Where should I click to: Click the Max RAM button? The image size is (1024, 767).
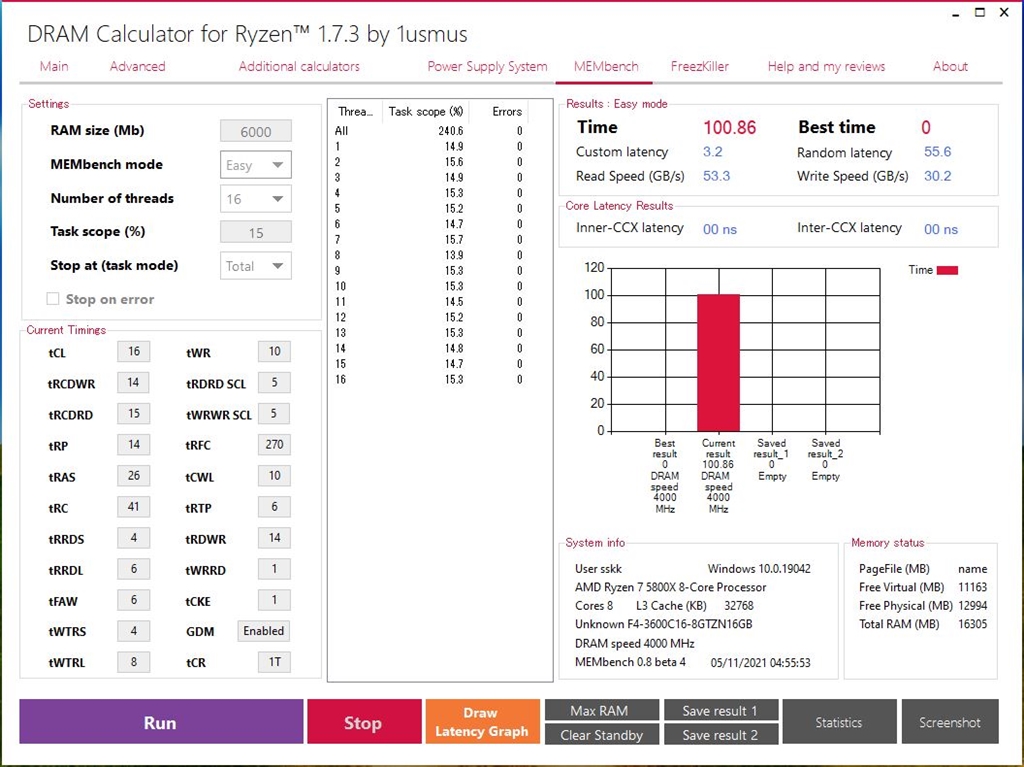(x=601, y=710)
